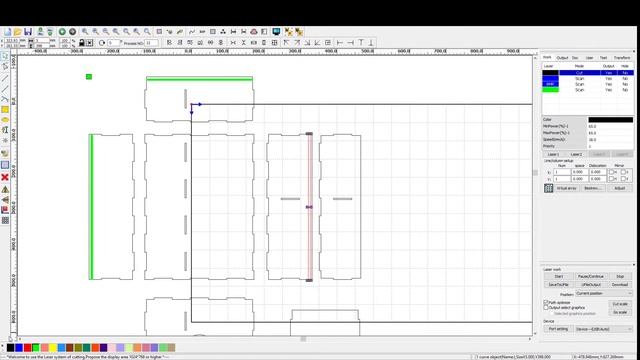Click the yellow warning triangle icon in the left toolbar

pos(5,189)
